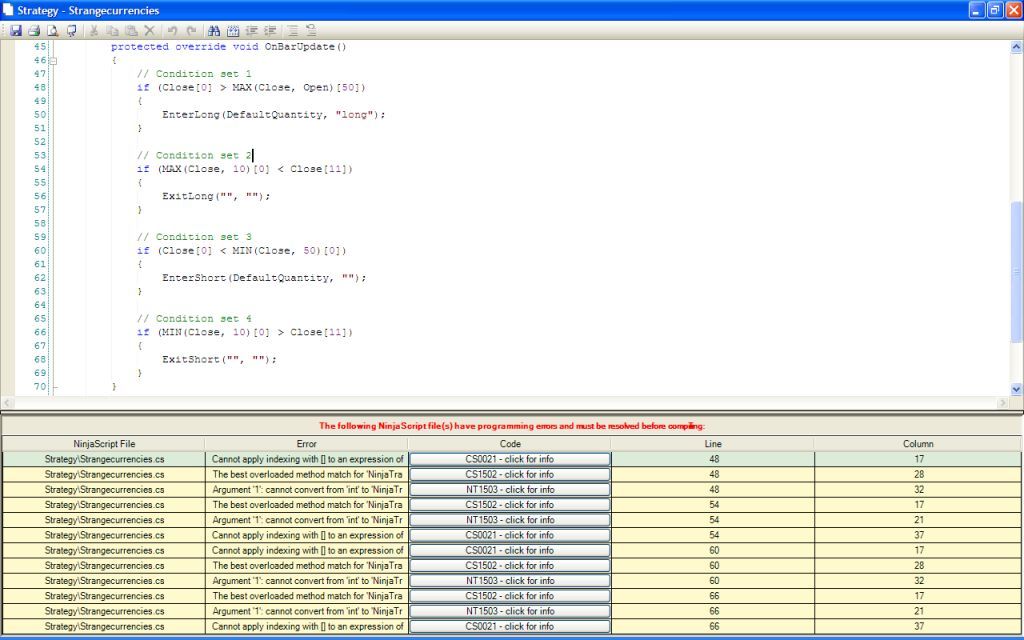Undo the last edit

172,30
